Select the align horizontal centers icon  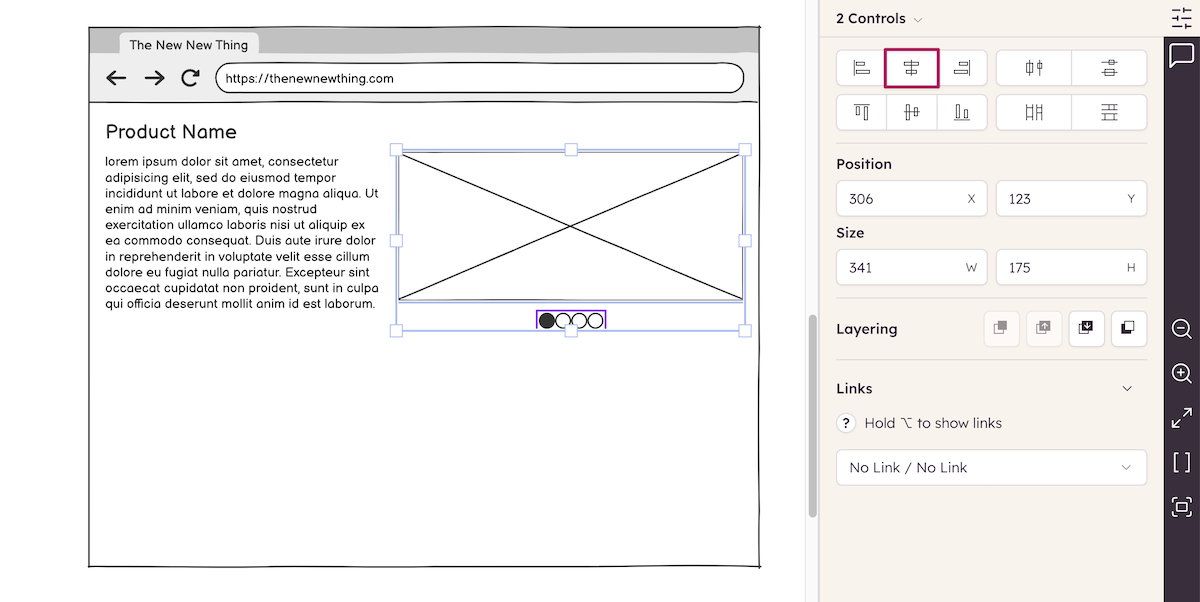coord(911,68)
